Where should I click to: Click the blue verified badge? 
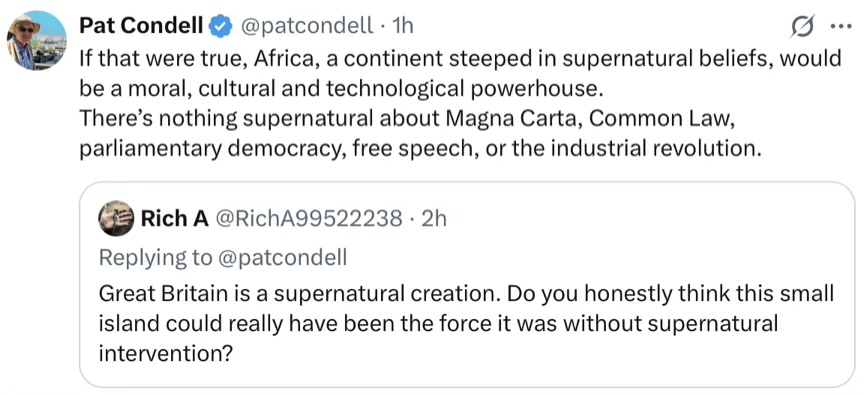pyautogui.click(x=222, y=26)
